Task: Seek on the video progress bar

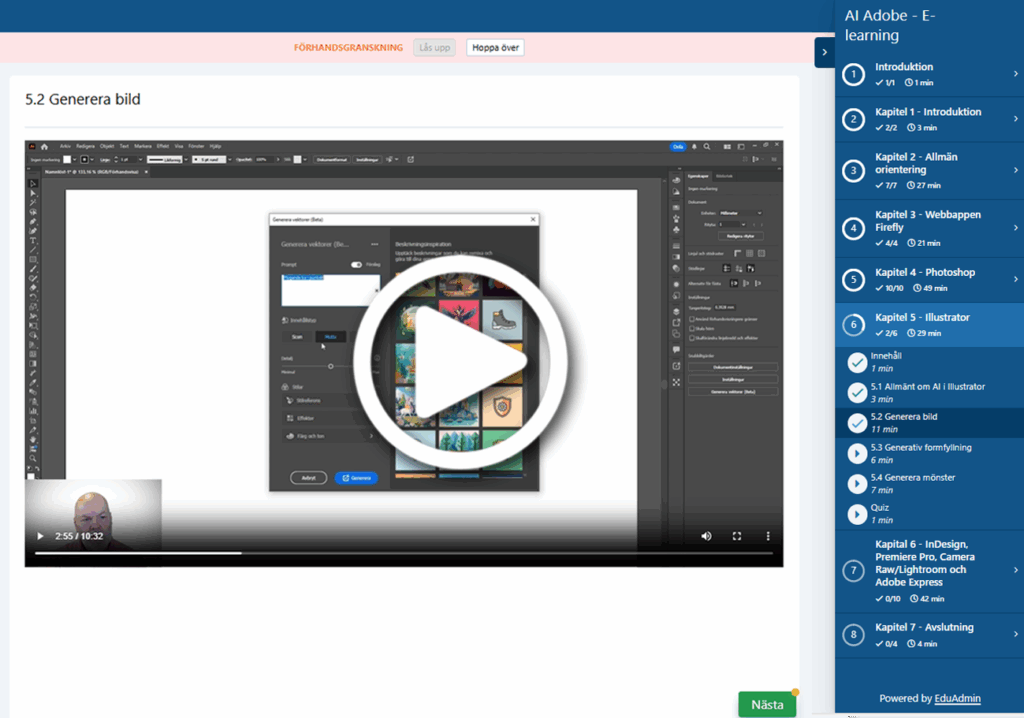Action: click(x=404, y=553)
